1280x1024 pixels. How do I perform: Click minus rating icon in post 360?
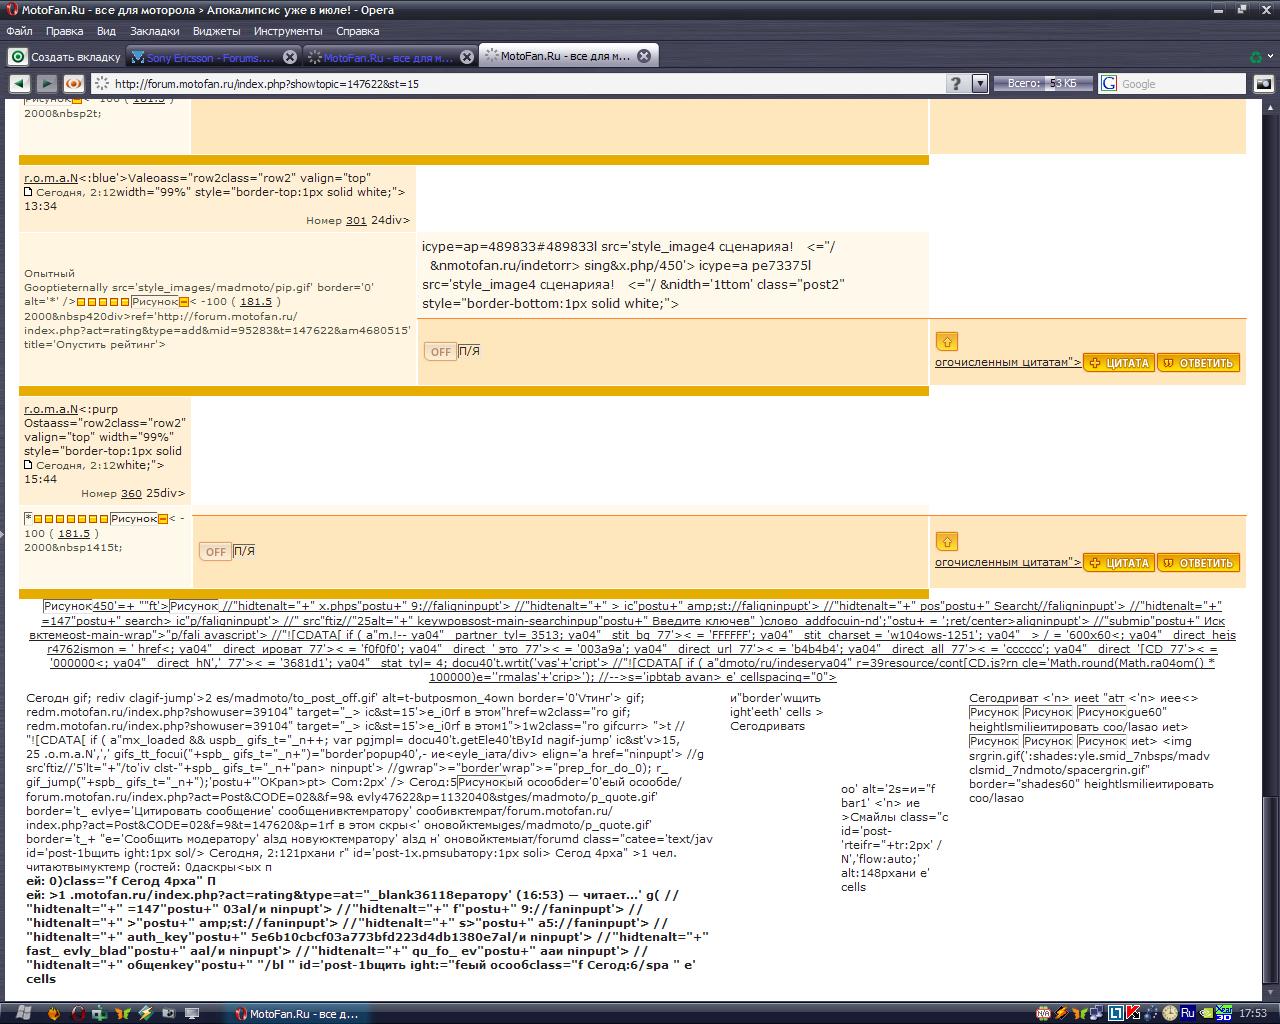tap(162, 519)
